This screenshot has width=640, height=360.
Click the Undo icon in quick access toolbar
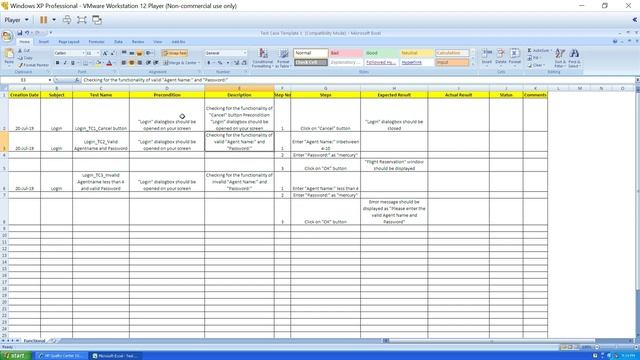point(27,33)
